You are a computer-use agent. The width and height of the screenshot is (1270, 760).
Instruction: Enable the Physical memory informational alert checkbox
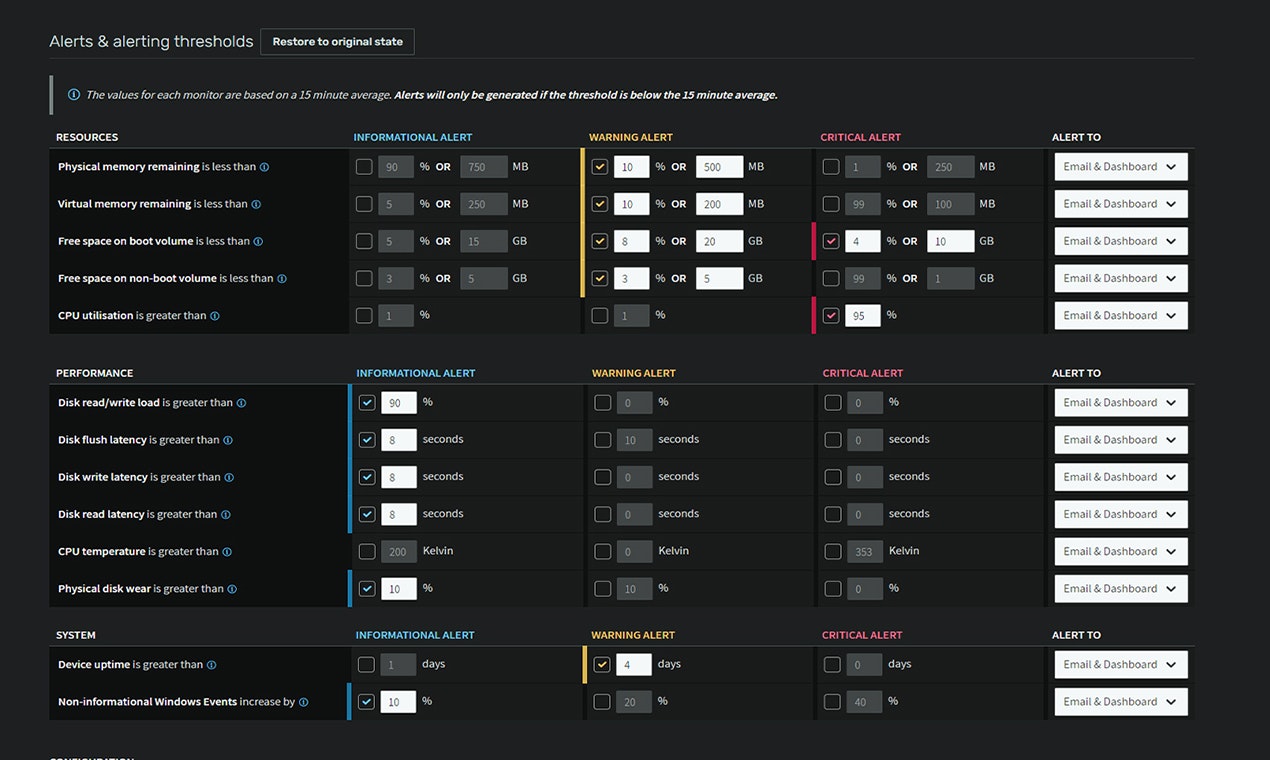coord(364,166)
